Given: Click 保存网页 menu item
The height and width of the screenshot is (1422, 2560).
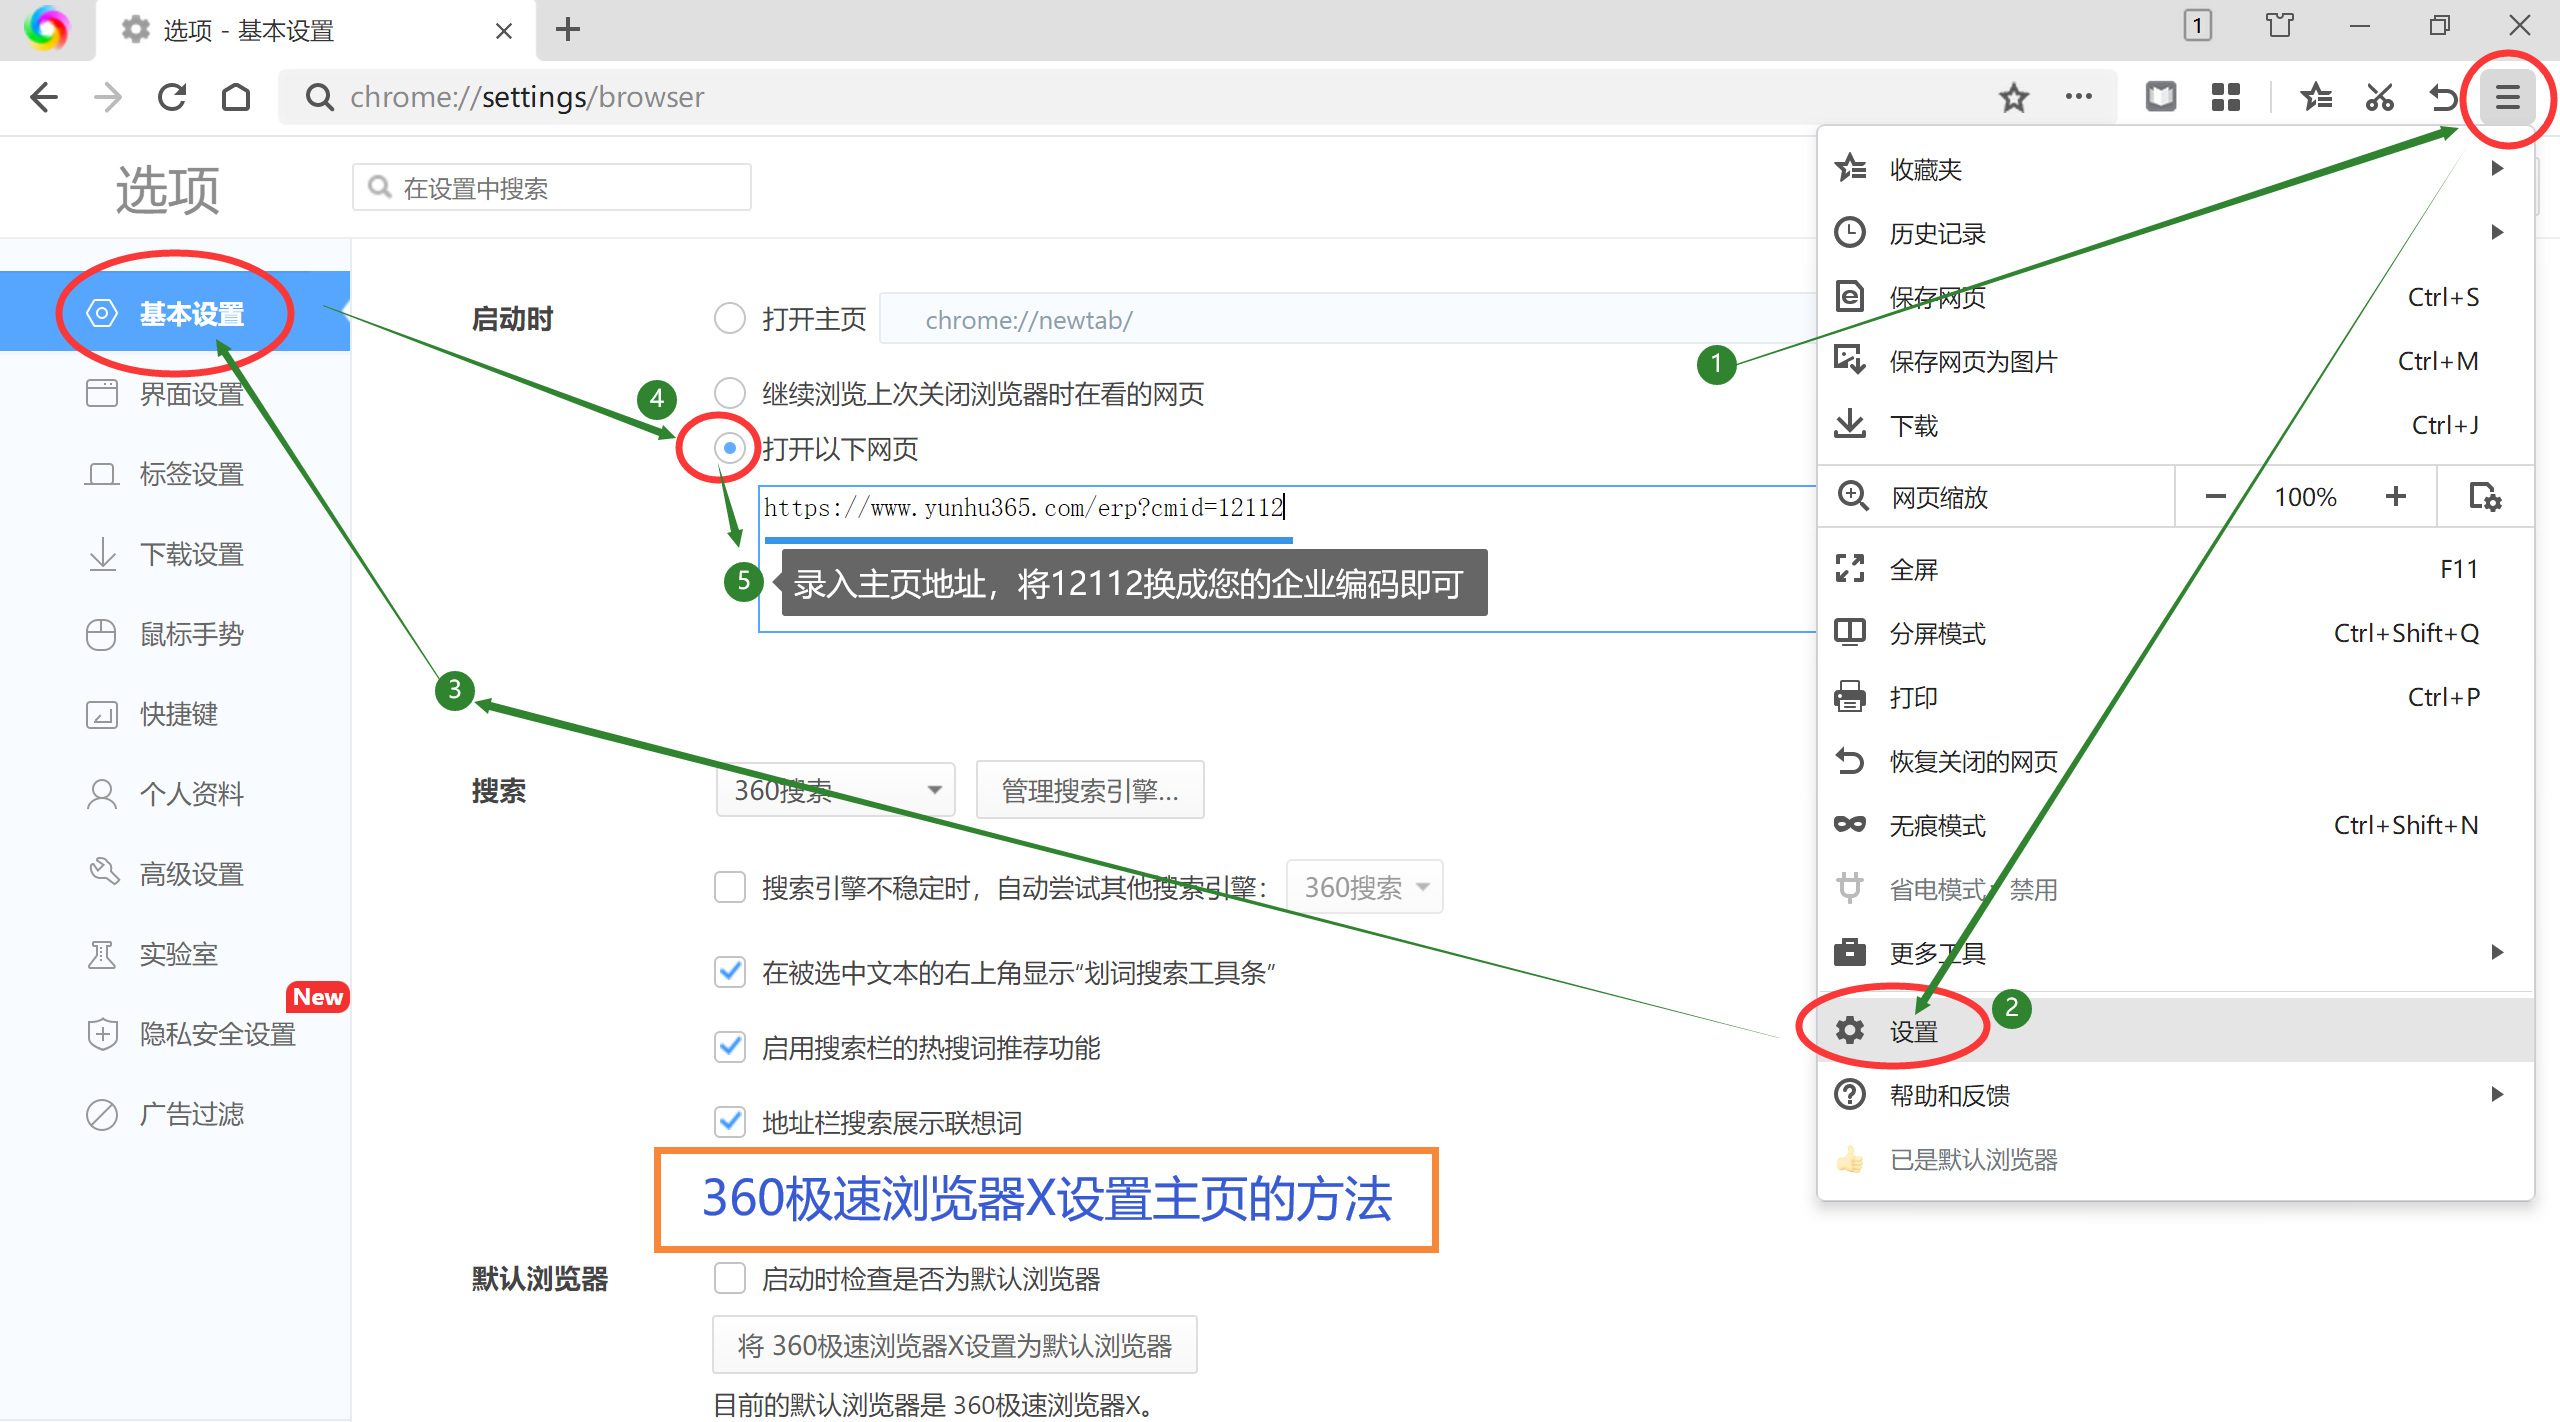Looking at the screenshot, I should (x=2176, y=297).
